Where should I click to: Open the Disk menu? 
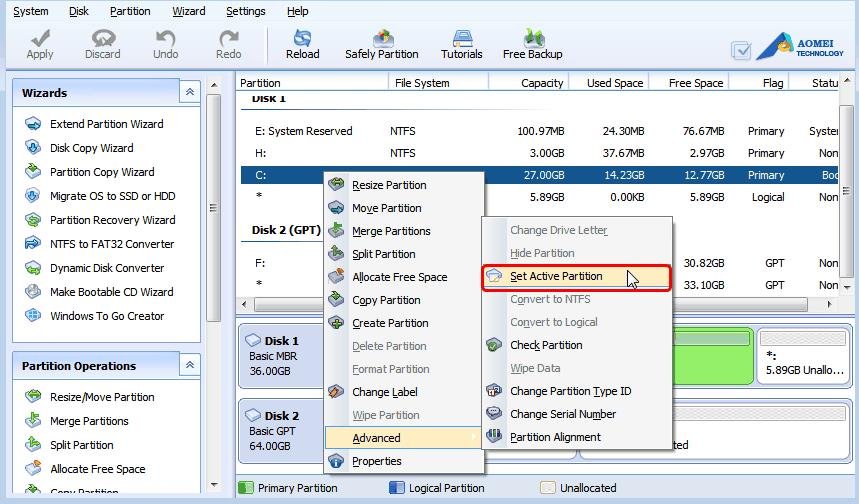tap(79, 11)
